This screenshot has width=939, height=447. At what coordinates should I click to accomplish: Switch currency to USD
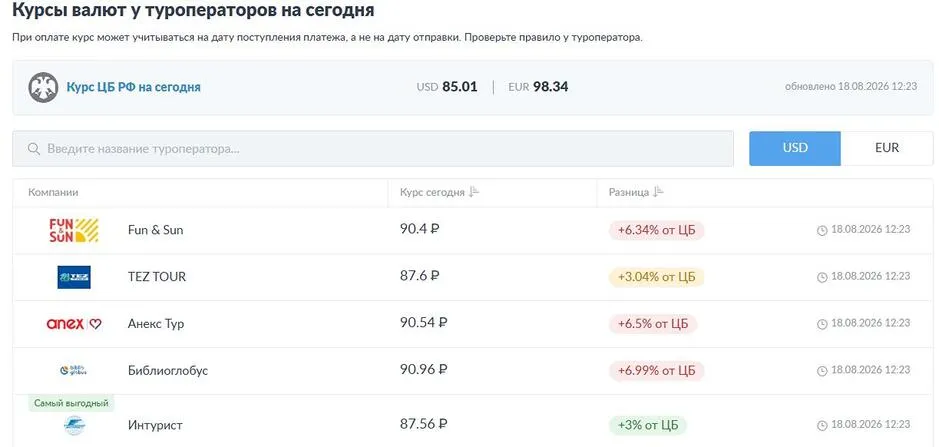click(795, 148)
